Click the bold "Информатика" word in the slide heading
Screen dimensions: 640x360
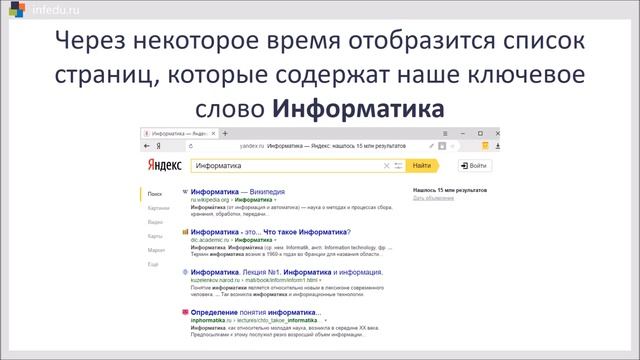tap(358, 109)
